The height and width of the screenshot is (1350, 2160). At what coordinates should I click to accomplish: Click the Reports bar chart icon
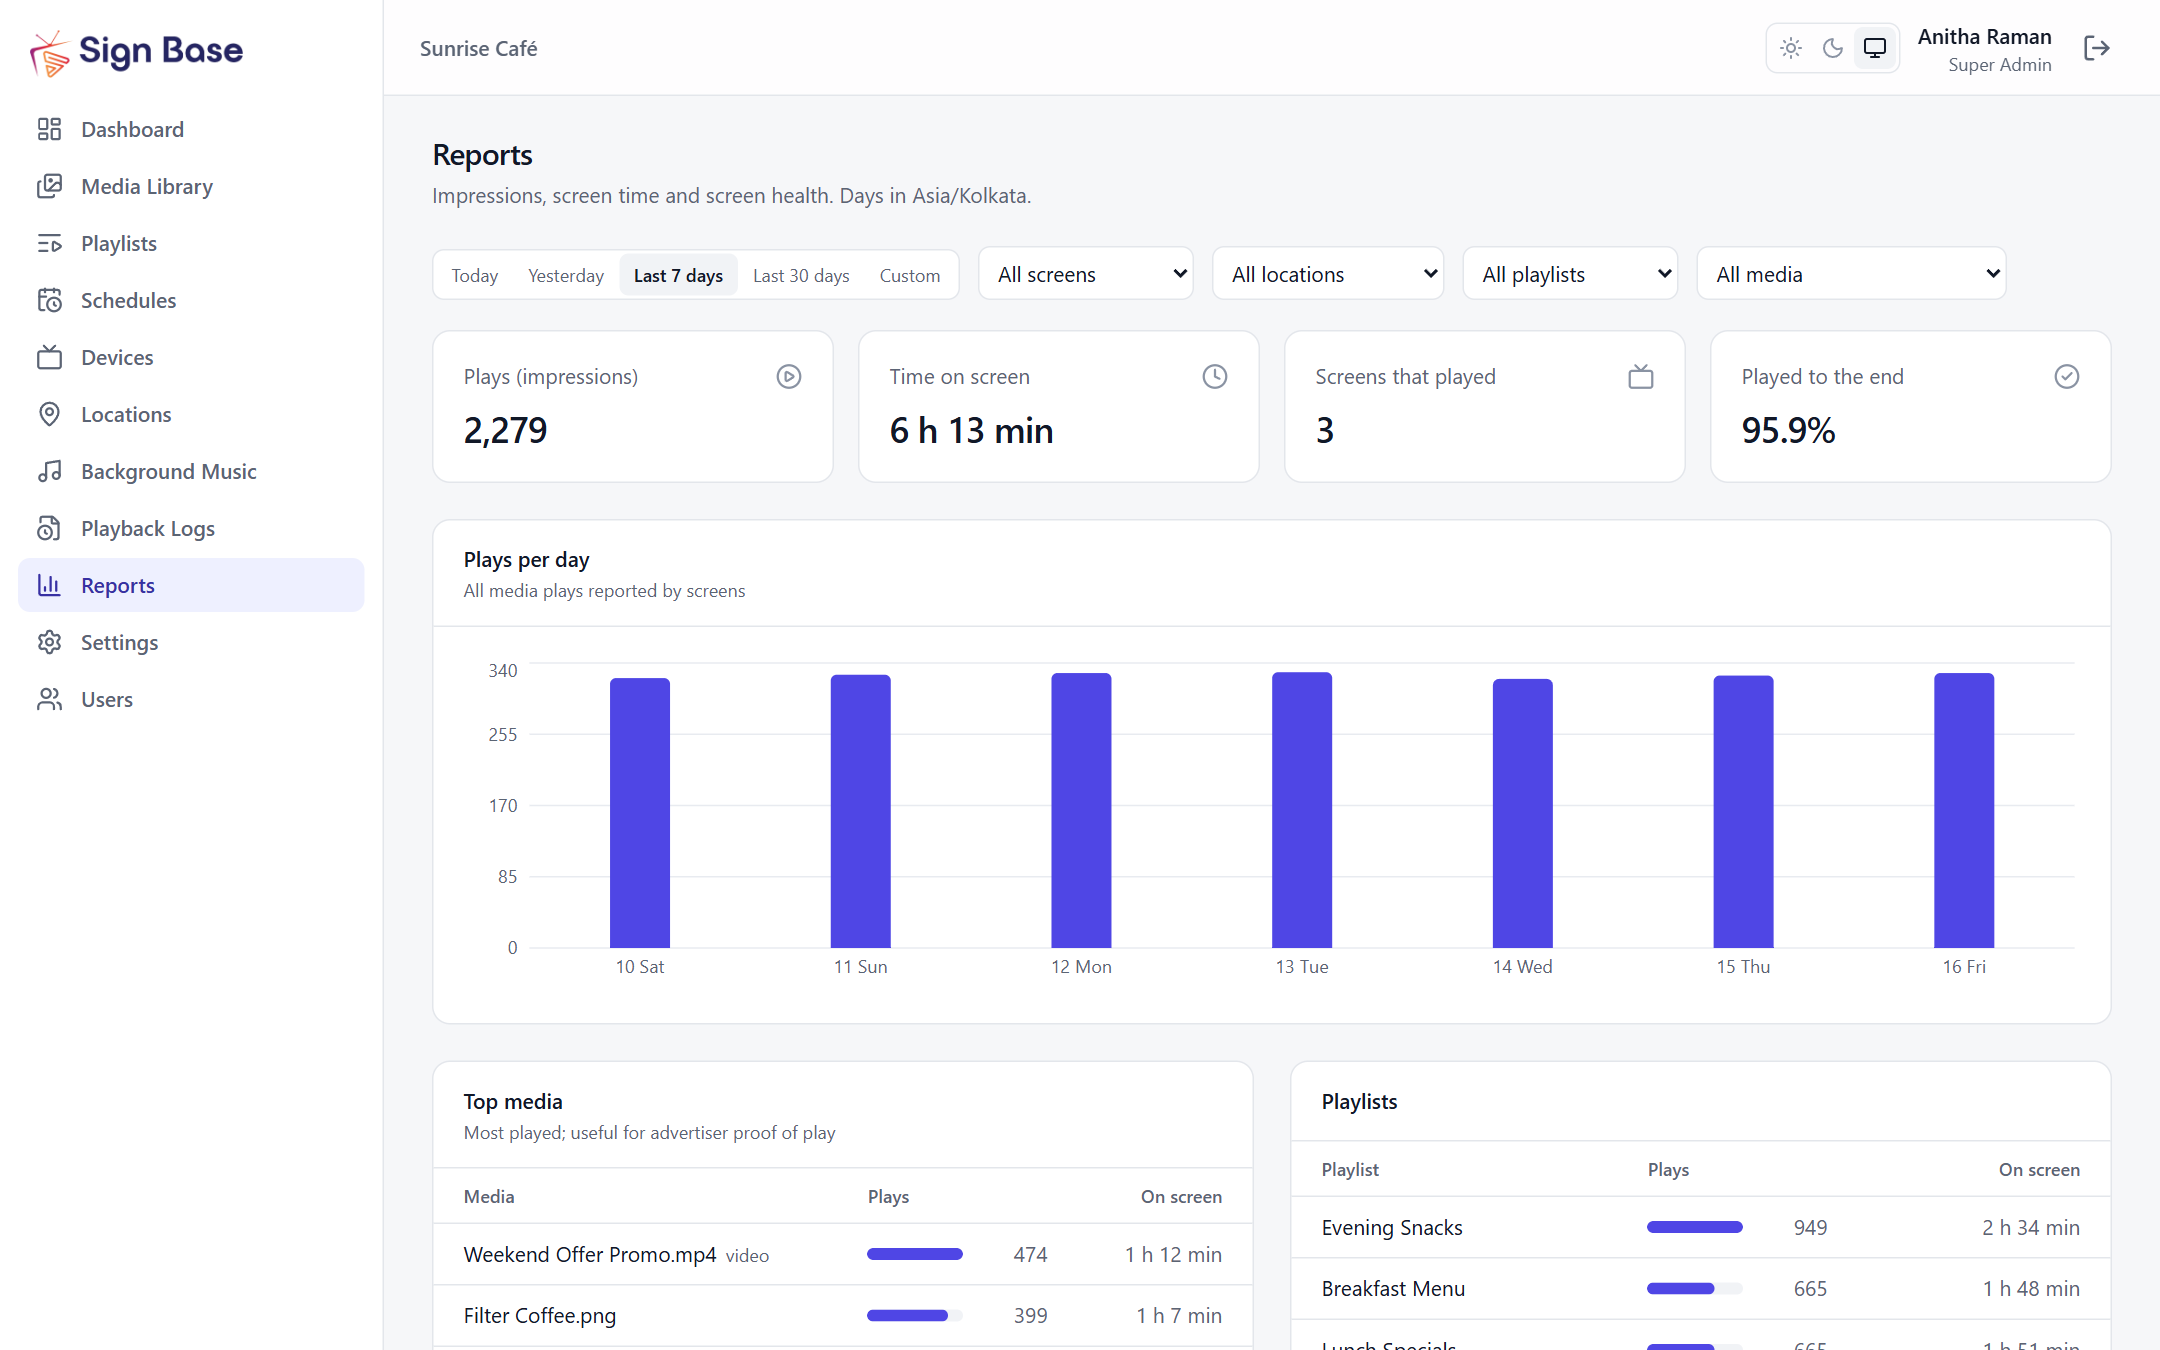point(49,585)
